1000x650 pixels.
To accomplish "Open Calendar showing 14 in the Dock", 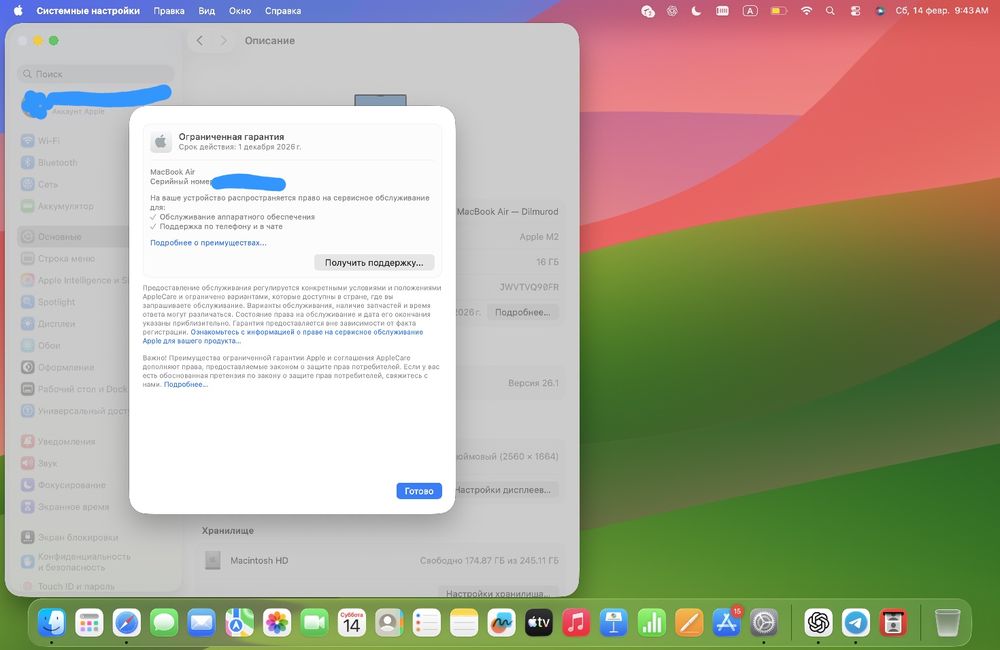I will [351, 622].
